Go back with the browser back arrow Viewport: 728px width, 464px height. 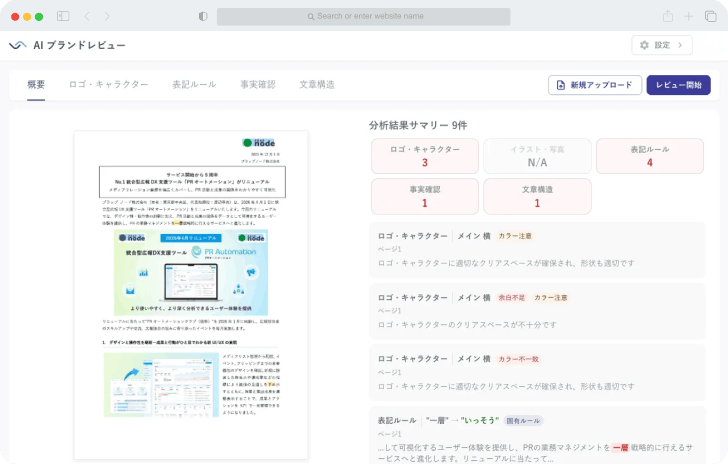click(87, 16)
